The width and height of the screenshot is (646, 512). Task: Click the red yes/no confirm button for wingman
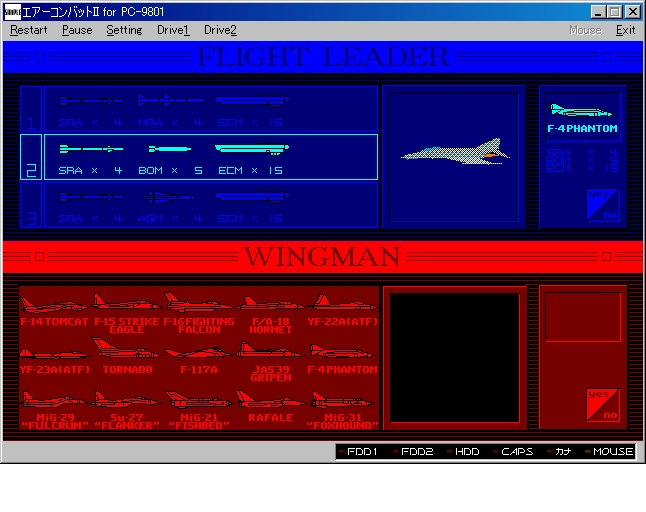click(x=603, y=405)
